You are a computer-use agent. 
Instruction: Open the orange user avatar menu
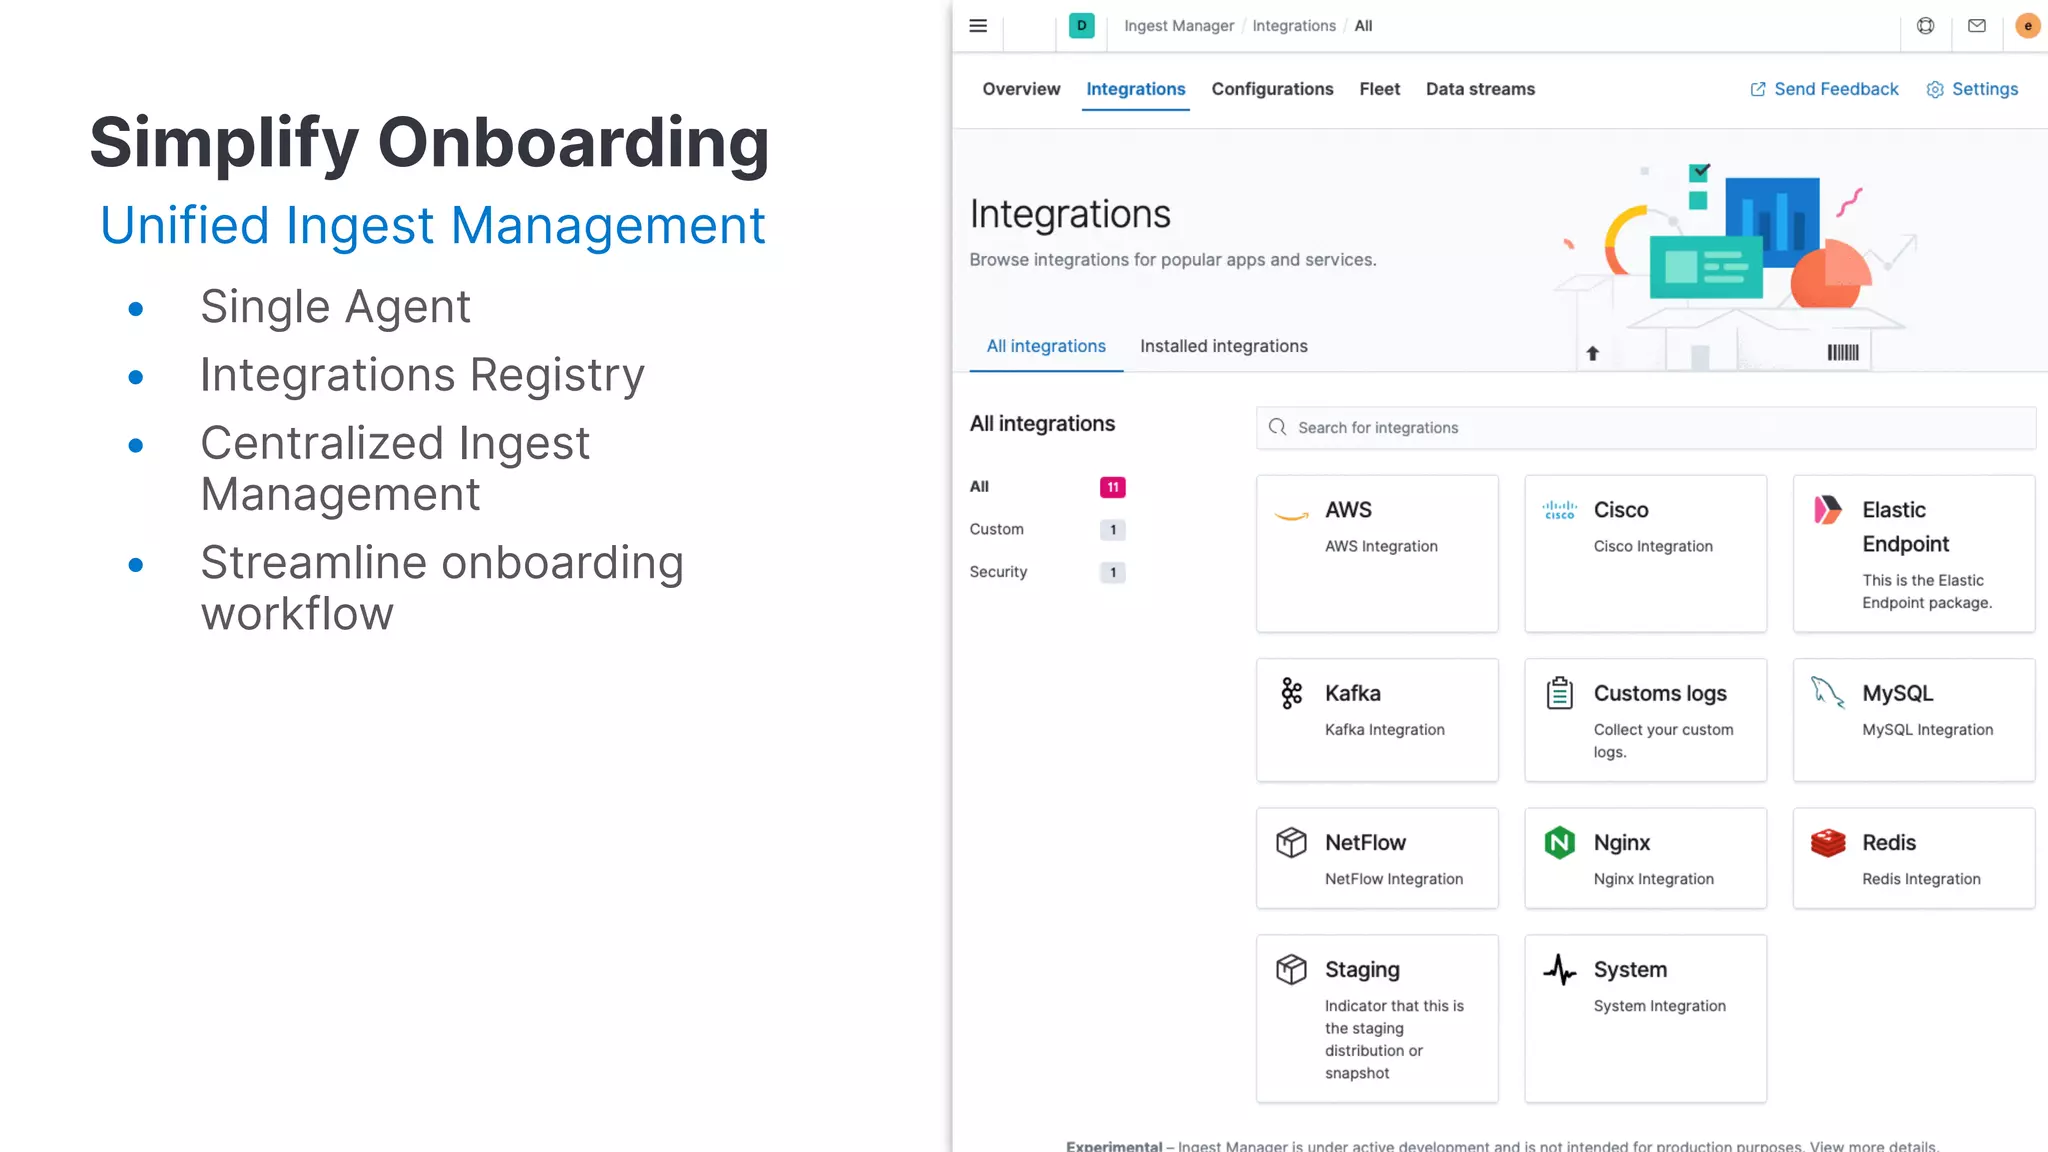[2027, 26]
